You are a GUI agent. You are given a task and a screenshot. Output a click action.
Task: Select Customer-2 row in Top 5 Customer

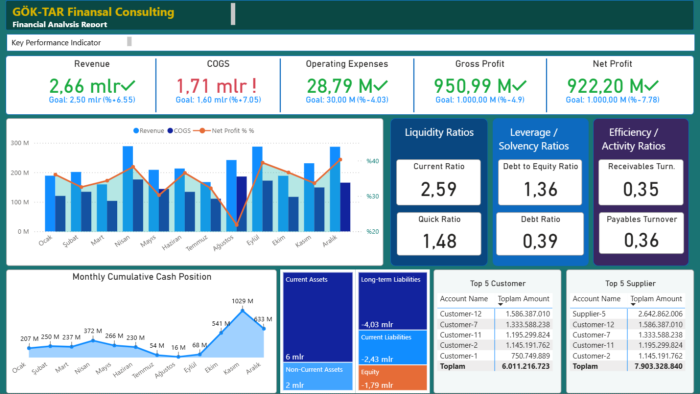(x=495, y=345)
